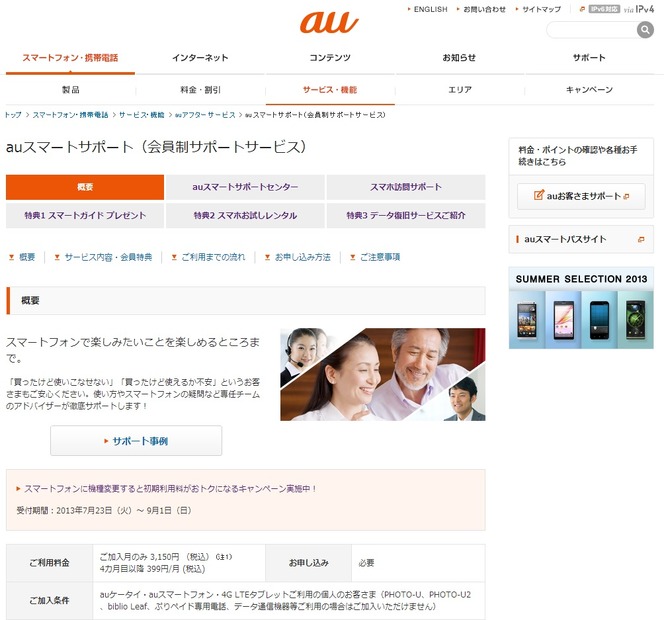Switch to auスマートサポートセンター tab
Image resolution: width=664 pixels, height=620 pixels.
point(245,187)
